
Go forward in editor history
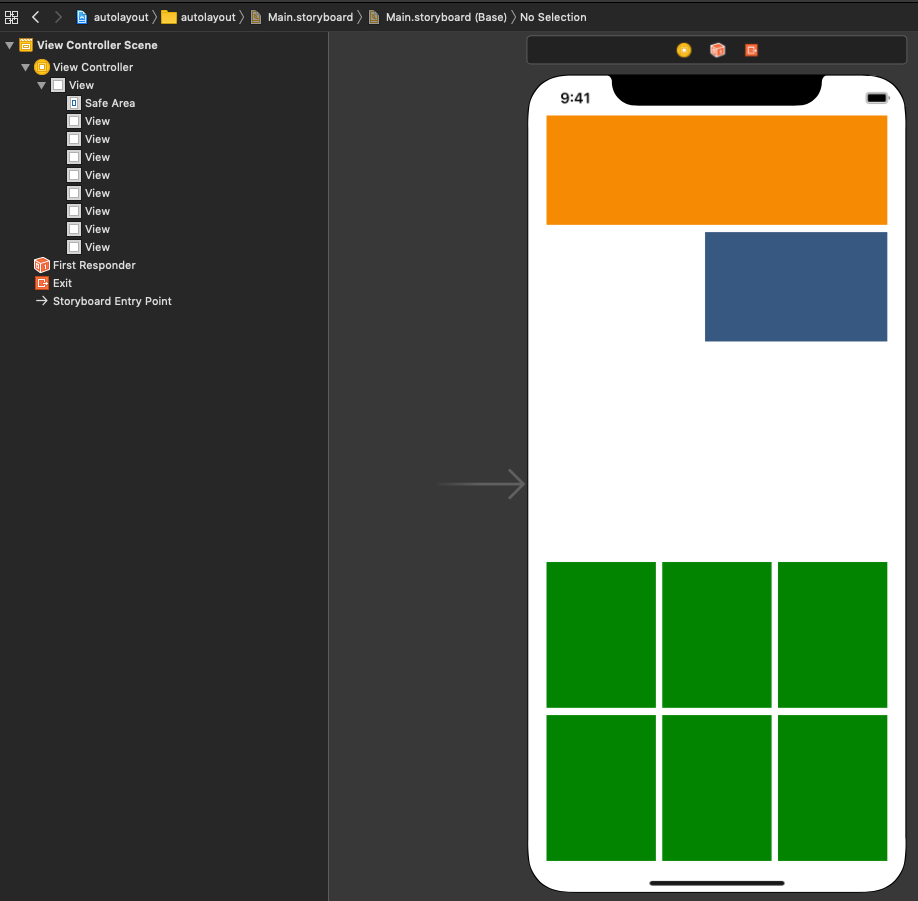pyautogui.click(x=58, y=18)
